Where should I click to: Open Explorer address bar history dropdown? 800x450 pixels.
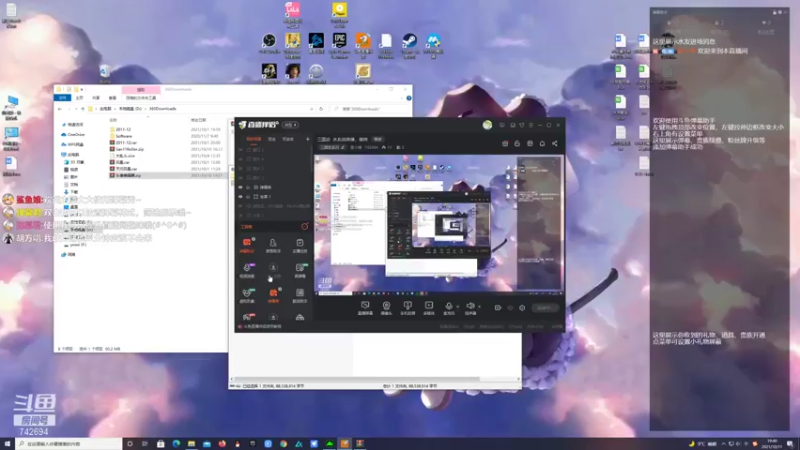[311, 109]
